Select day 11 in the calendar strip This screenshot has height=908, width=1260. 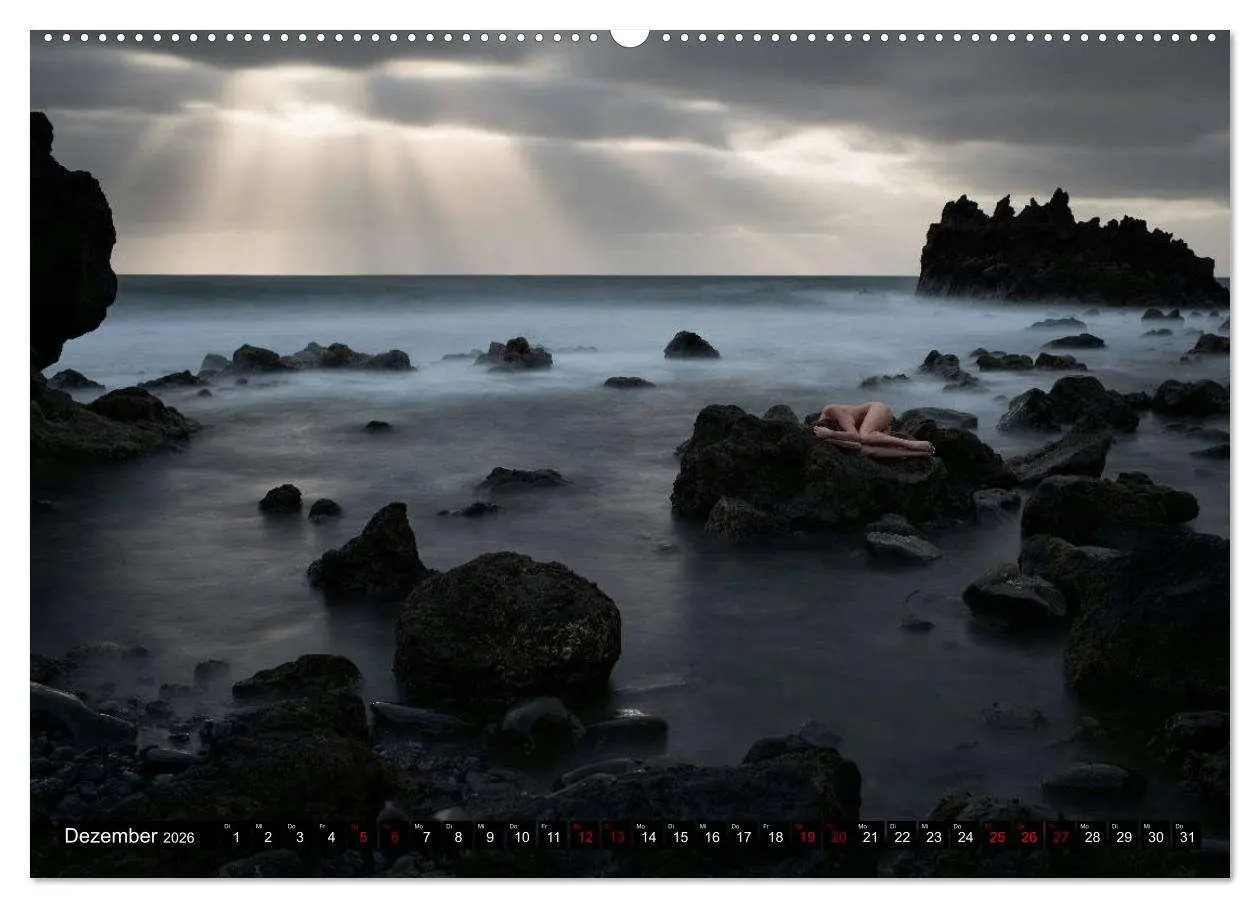point(553,836)
